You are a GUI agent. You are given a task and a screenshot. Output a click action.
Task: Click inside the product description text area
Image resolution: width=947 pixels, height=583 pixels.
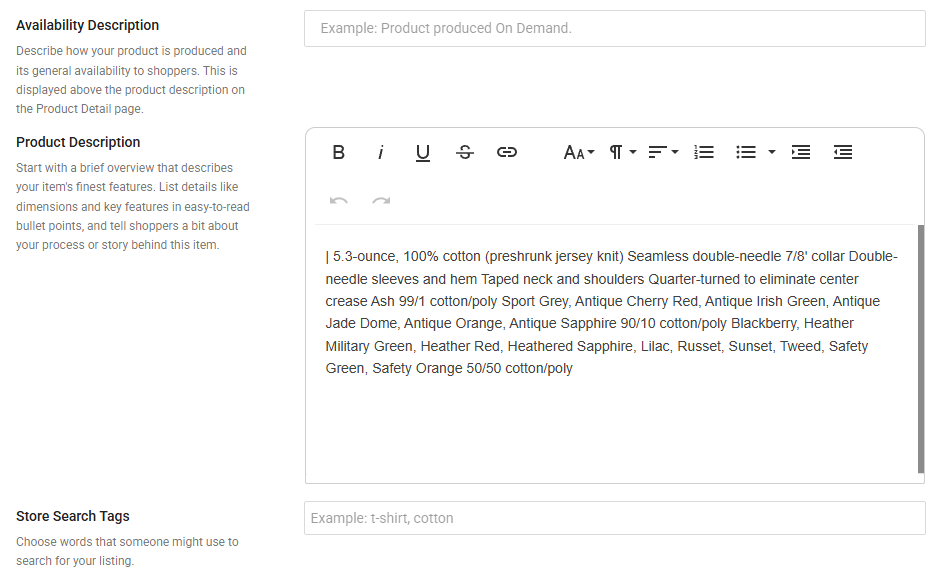tap(612, 420)
